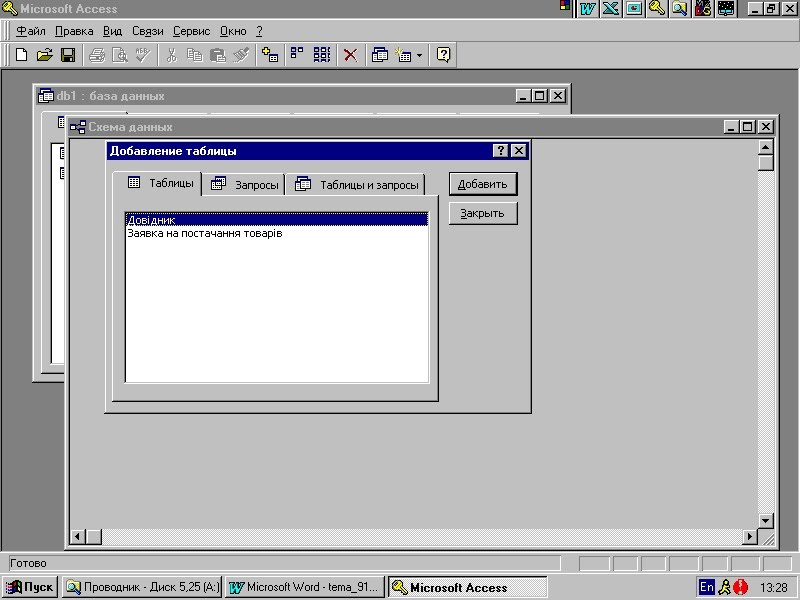Click the clock showing 13:28
The image size is (800, 600).
click(x=774, y=588)
